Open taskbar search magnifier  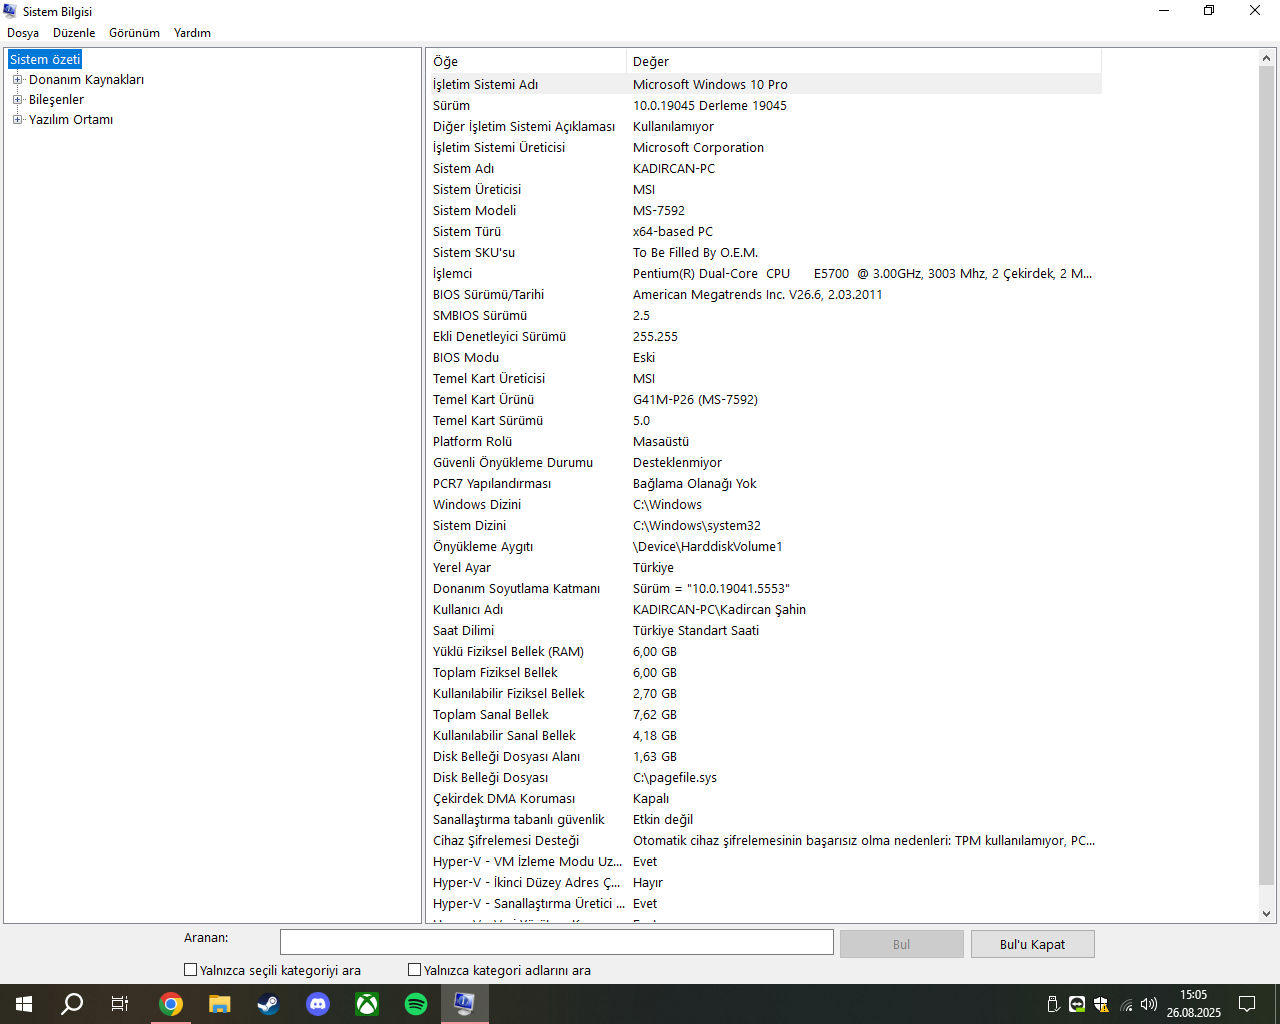[x=72, y=1004]
